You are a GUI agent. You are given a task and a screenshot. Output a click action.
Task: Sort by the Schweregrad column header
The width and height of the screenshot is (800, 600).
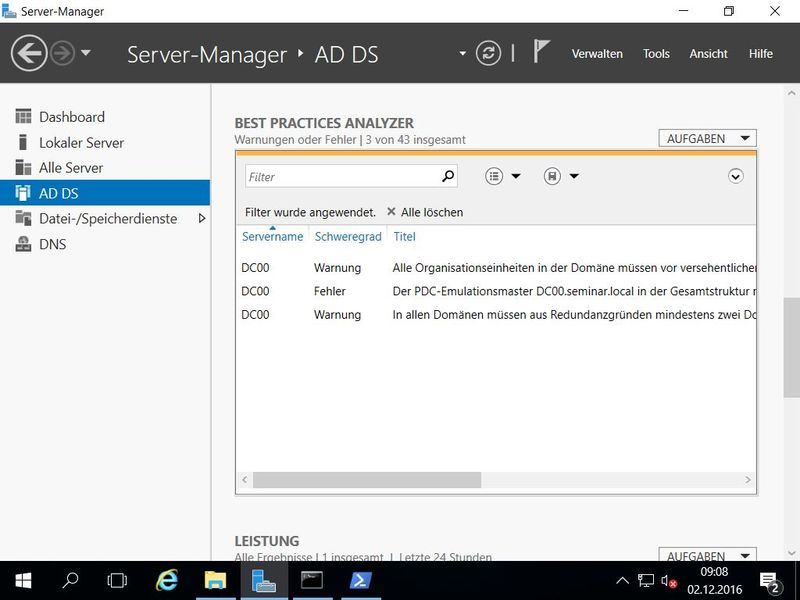pos(347,237)
